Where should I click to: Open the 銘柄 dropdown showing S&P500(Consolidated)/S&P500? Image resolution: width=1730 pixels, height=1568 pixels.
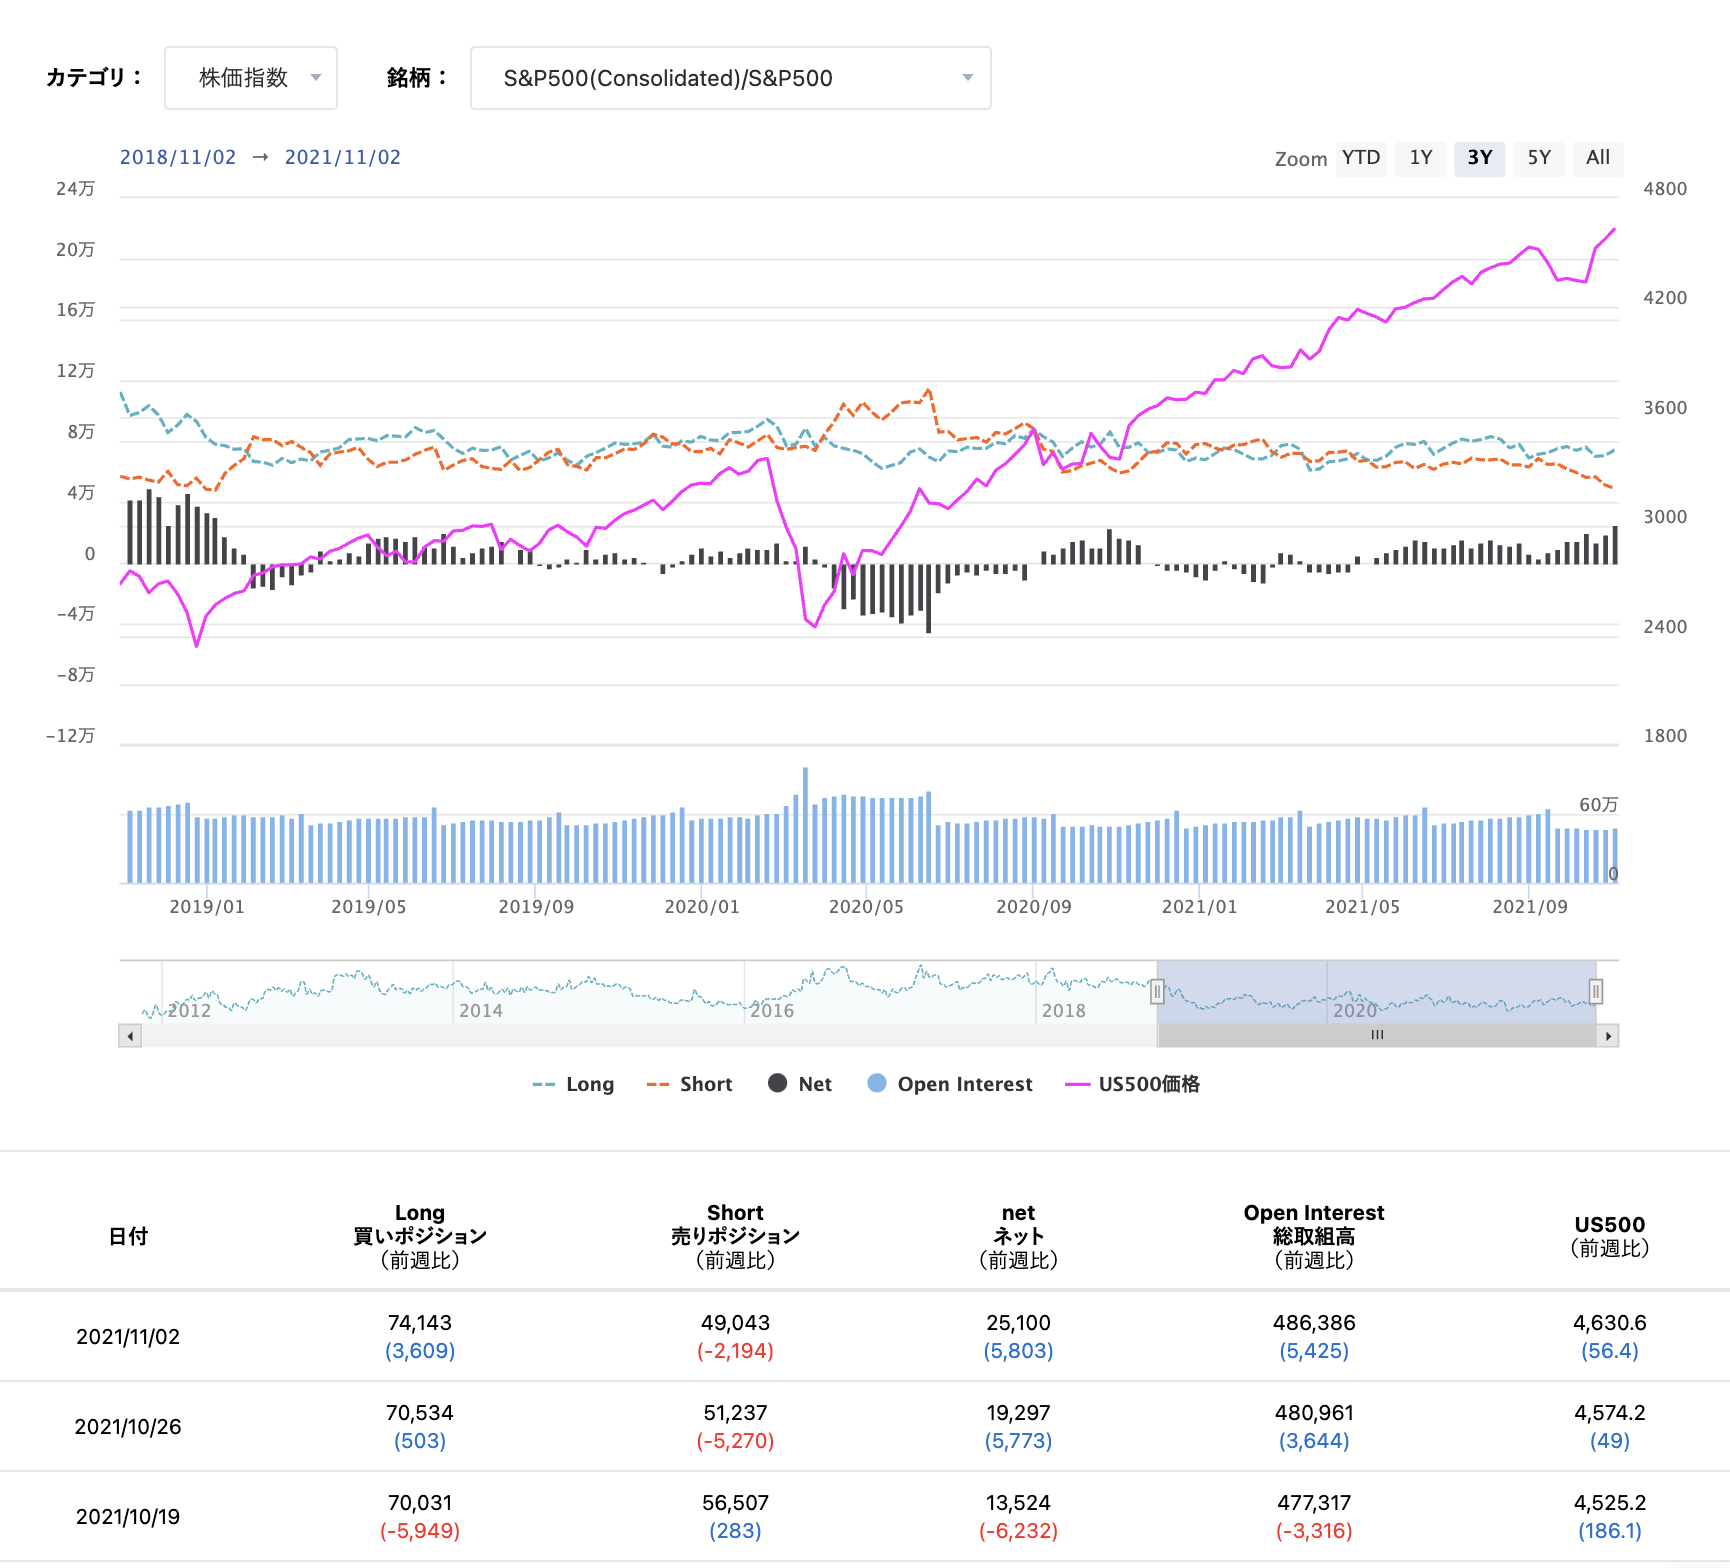pos(730,78)
